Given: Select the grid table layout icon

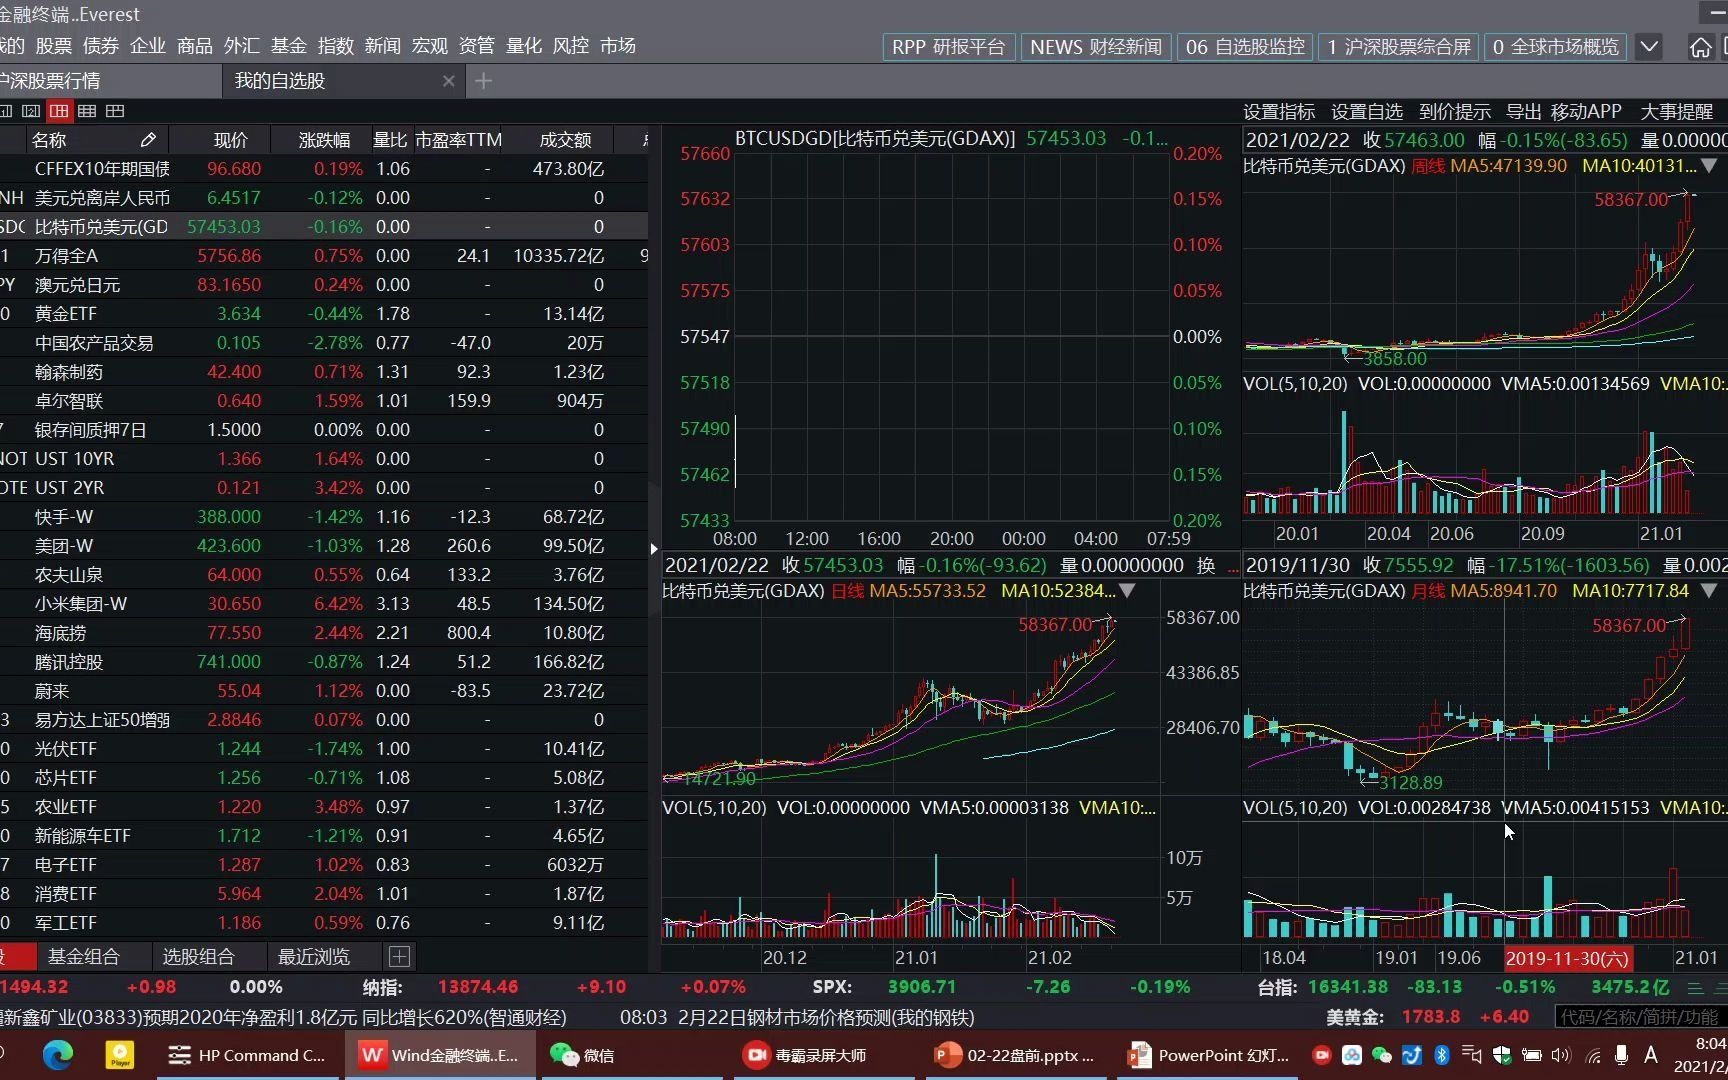Looking at the screenshot, I should (x=87, y=111).
